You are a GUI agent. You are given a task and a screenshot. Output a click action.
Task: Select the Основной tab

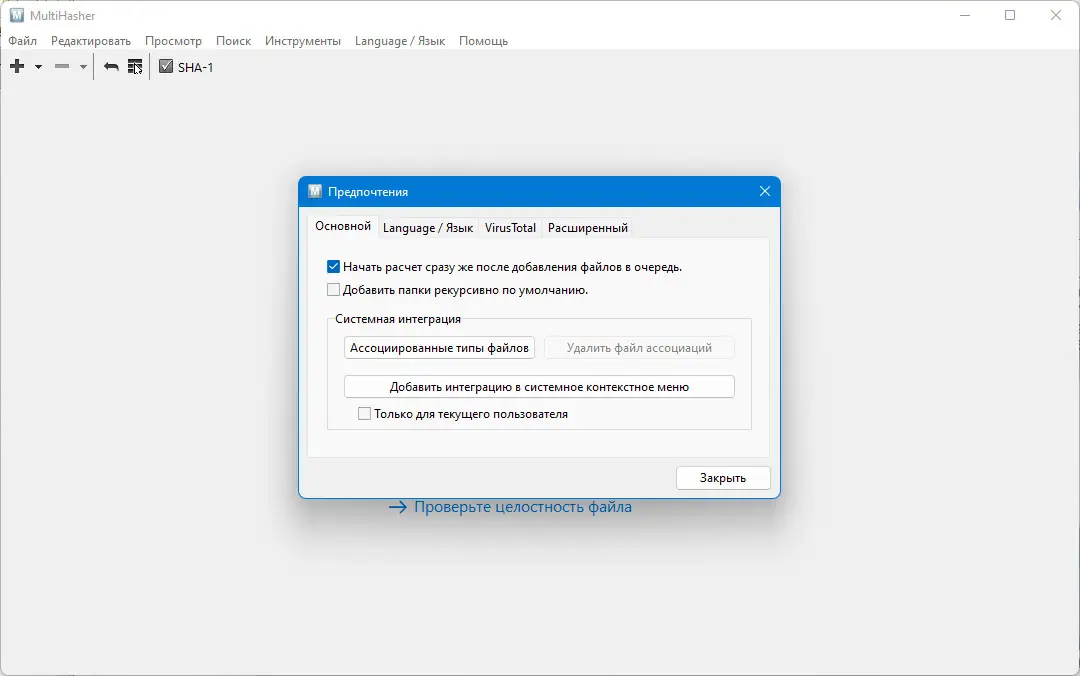pos(343,227)
